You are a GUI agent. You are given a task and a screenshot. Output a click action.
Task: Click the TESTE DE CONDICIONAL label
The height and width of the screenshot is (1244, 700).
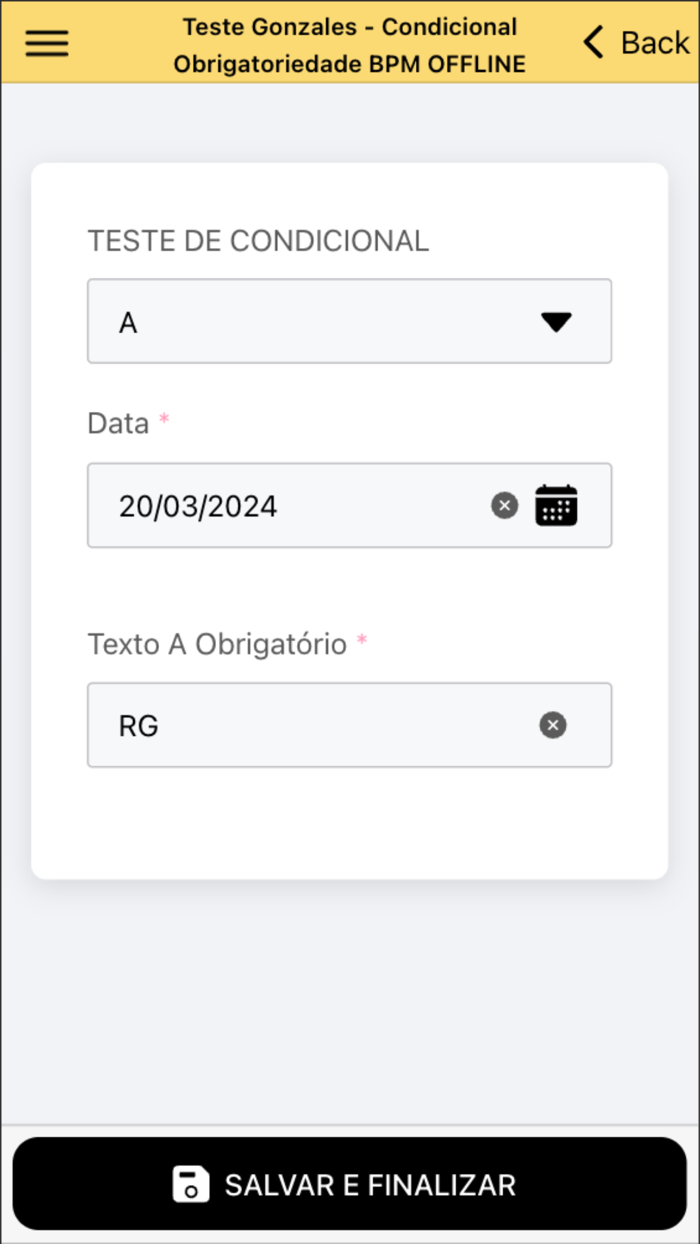tap(257, 240)
